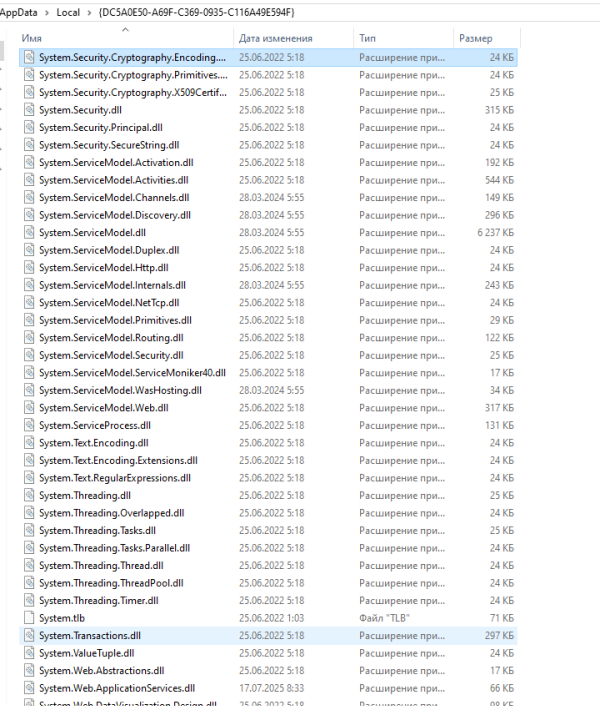Select the System.Threading.Tasks.dll file name
Screen dimensions: 600x710
[x=97, y=531]
